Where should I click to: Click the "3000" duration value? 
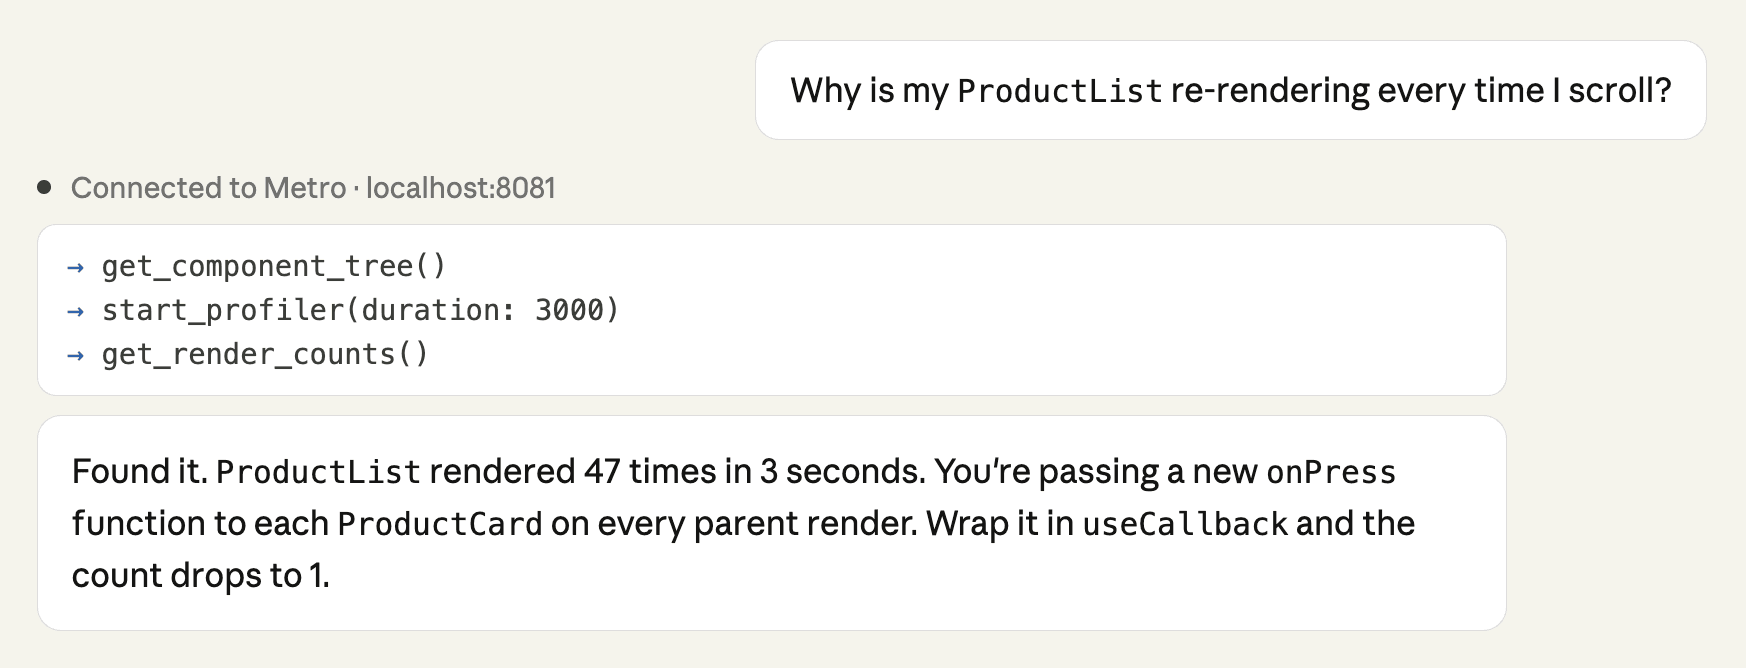pos(569,311)
